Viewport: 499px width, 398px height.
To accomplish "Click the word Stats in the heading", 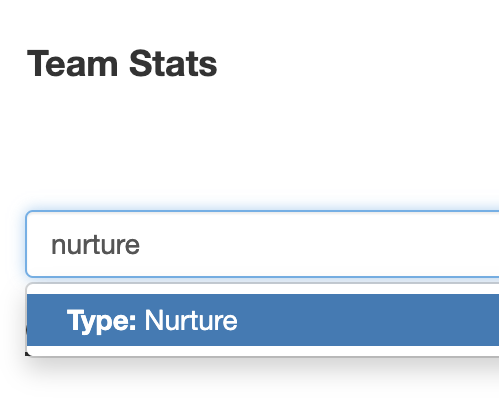I will 173,63.
